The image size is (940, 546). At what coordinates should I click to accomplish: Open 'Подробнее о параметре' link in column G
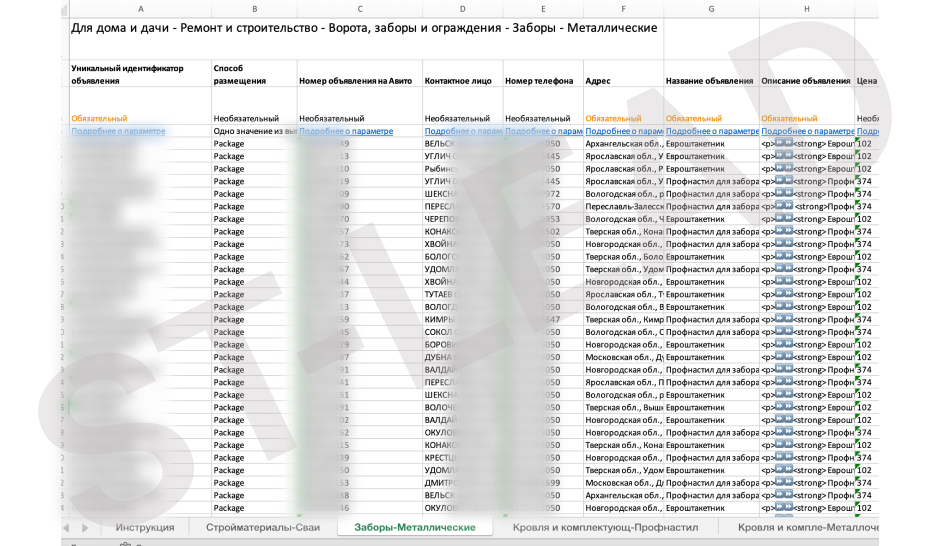pyautogui.click(x=712, y=131)
